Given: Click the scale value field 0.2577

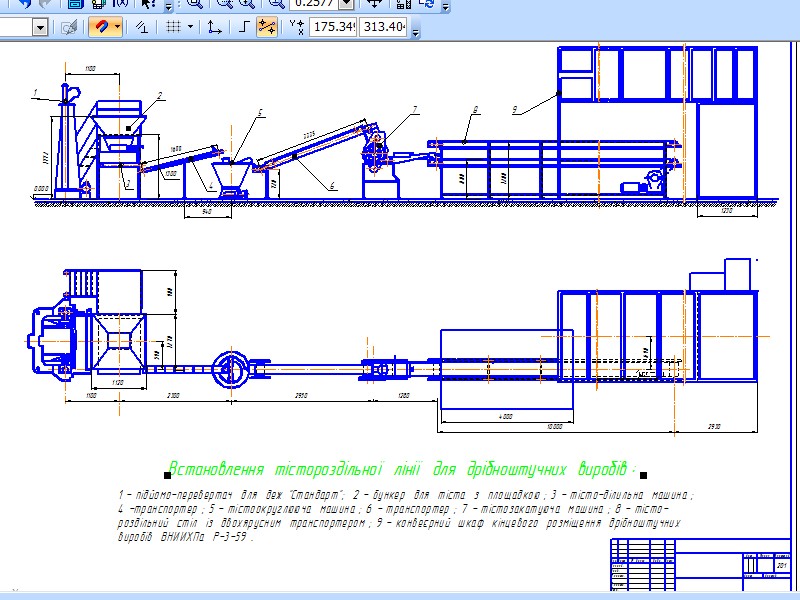Looking at the screenshot, I should [x=314, y=4].
